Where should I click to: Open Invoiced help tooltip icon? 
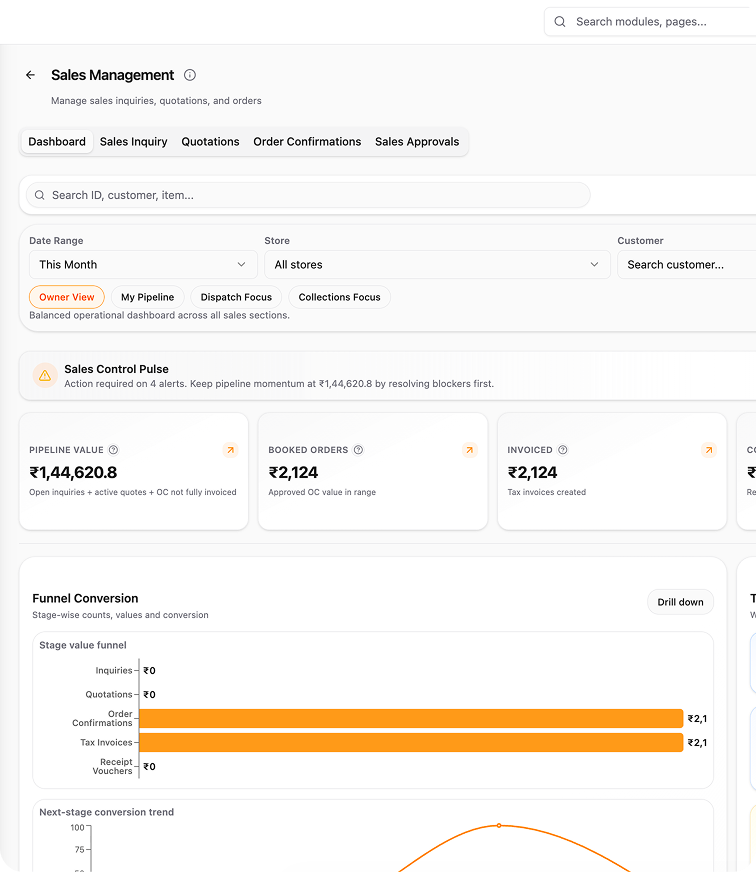(x=562, y=450)
